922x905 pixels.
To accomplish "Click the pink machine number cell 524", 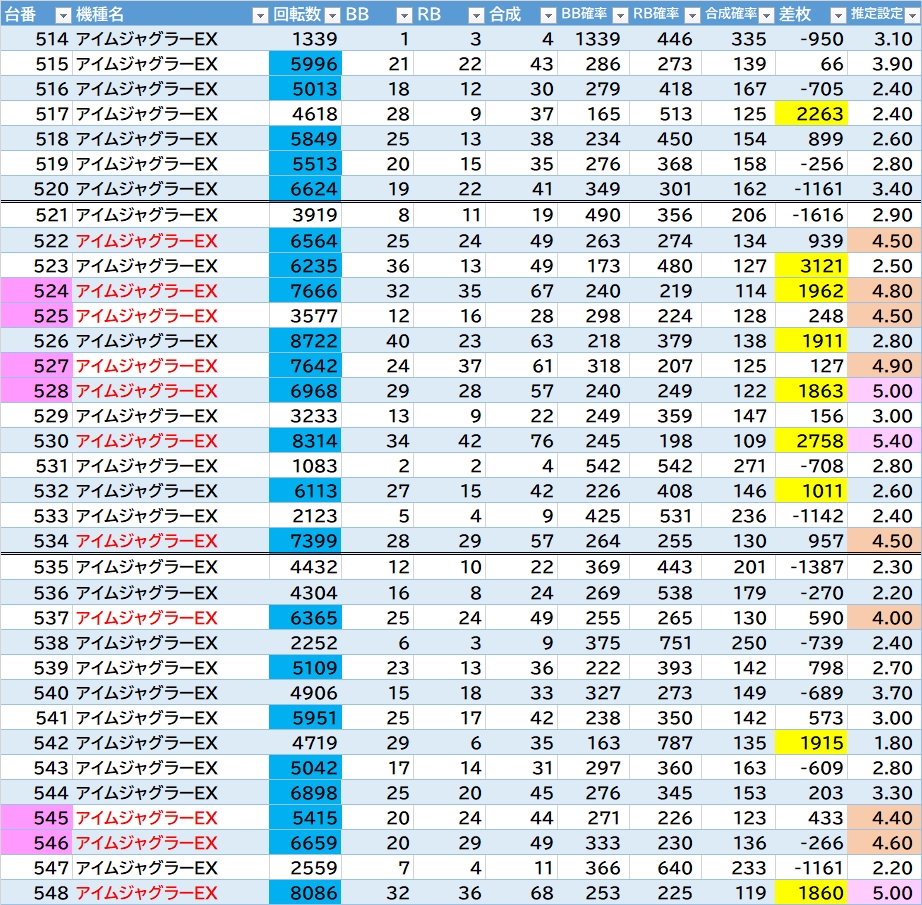I will tap(36, 290).
